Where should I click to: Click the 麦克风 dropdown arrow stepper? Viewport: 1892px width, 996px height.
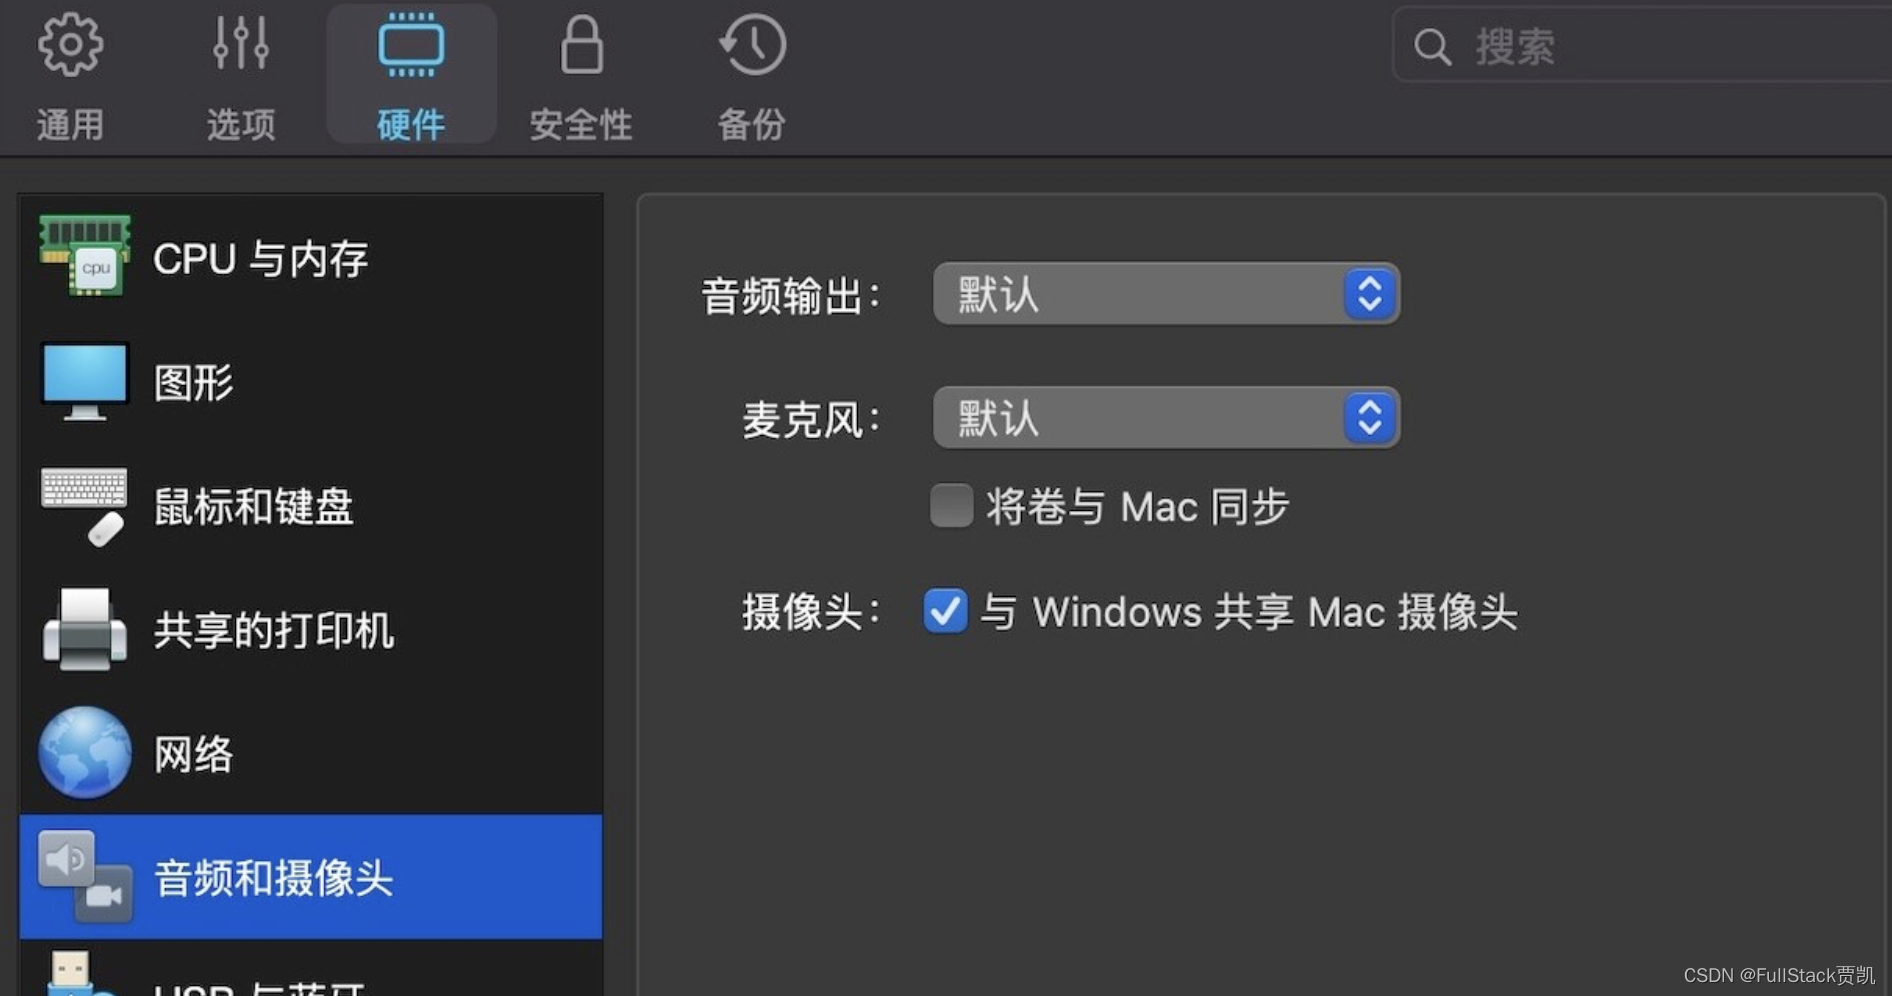pyautogui.click(x=1370, y=418)
